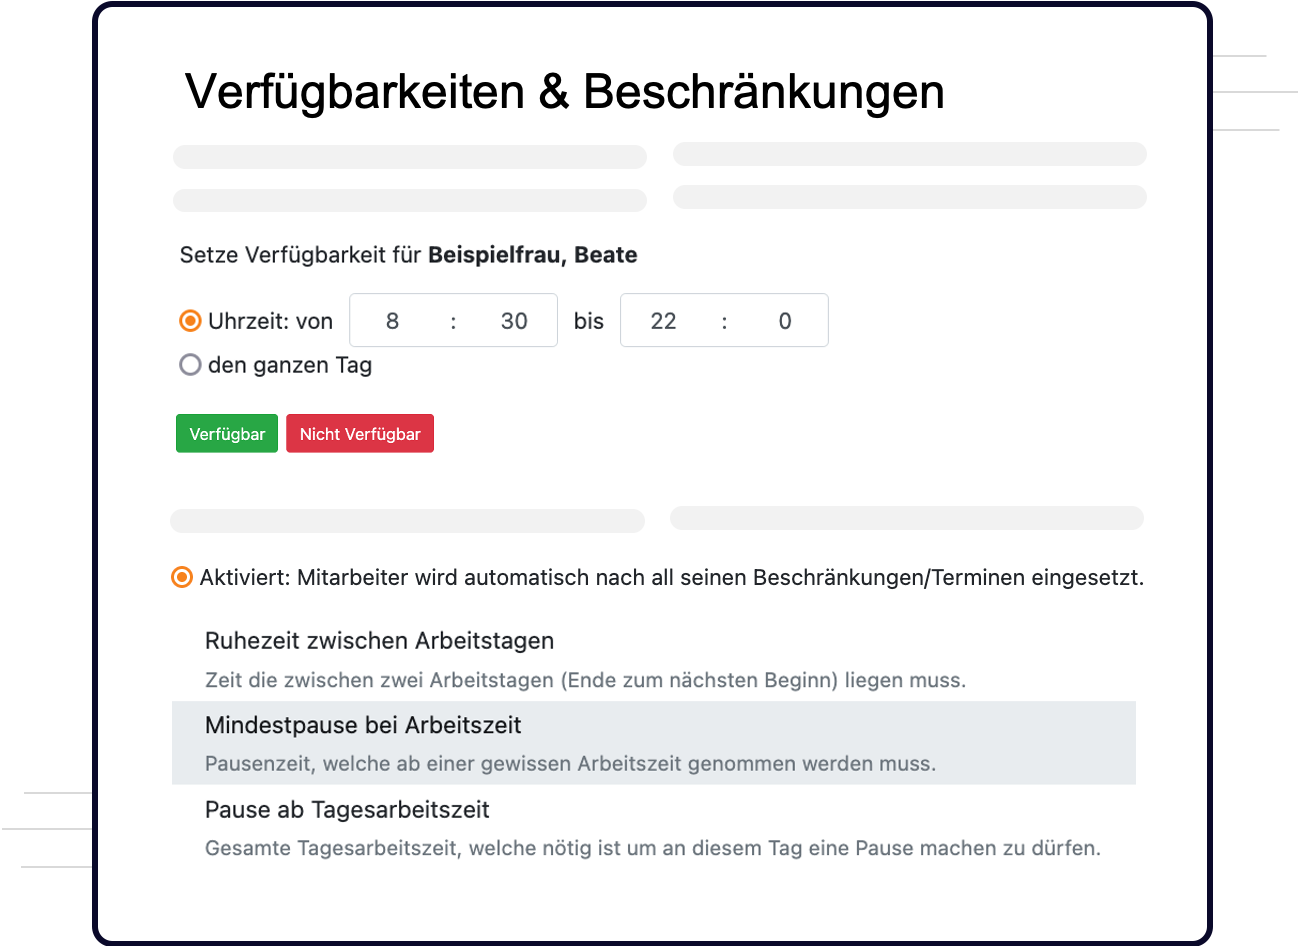Click the 'bis' label between time fields

[589, 321]
